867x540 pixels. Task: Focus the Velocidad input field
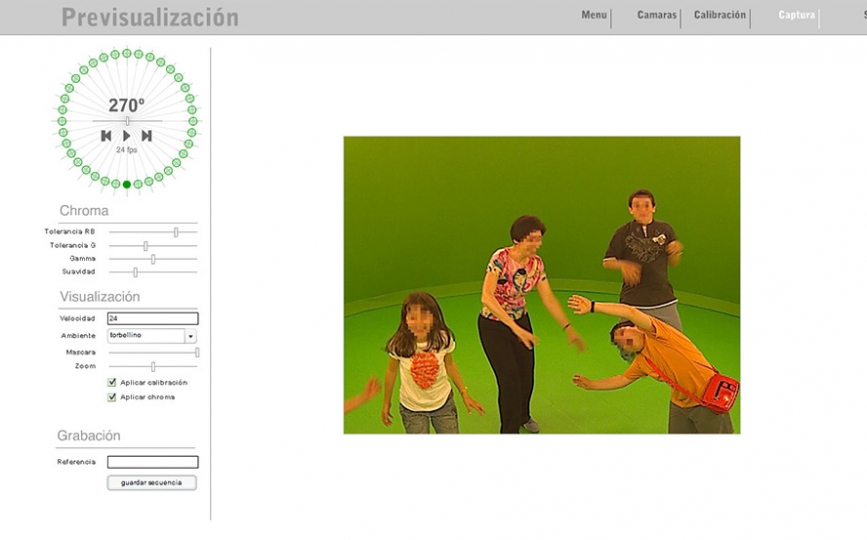coord(153,318)
